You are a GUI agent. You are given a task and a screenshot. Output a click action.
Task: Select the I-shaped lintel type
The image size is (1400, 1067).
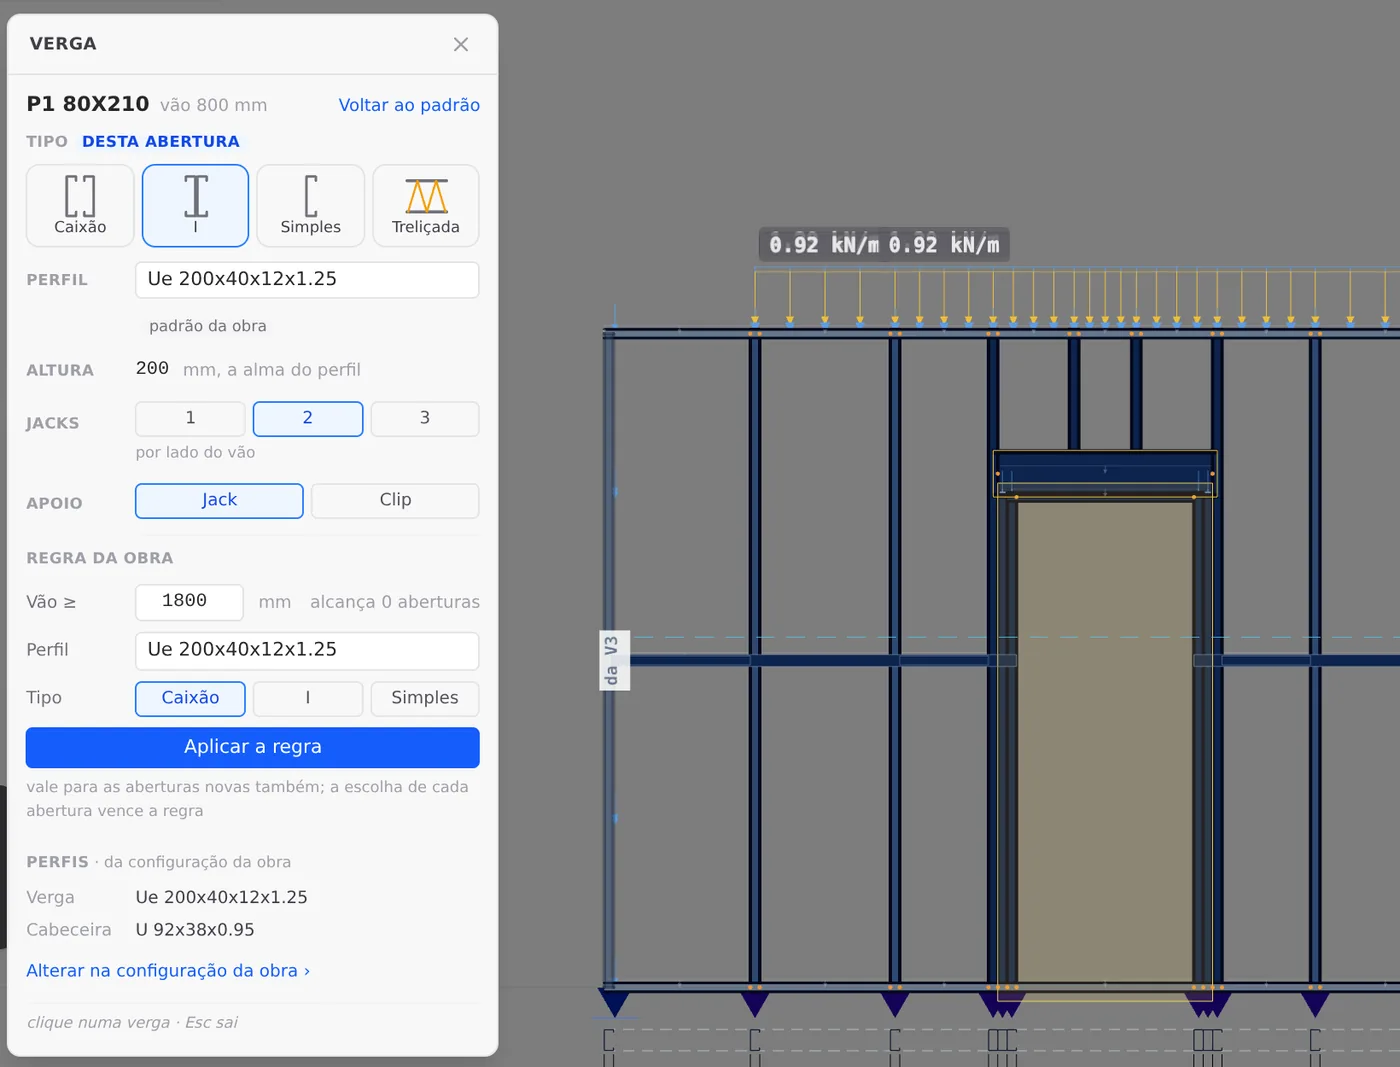[x=195, y=205]
